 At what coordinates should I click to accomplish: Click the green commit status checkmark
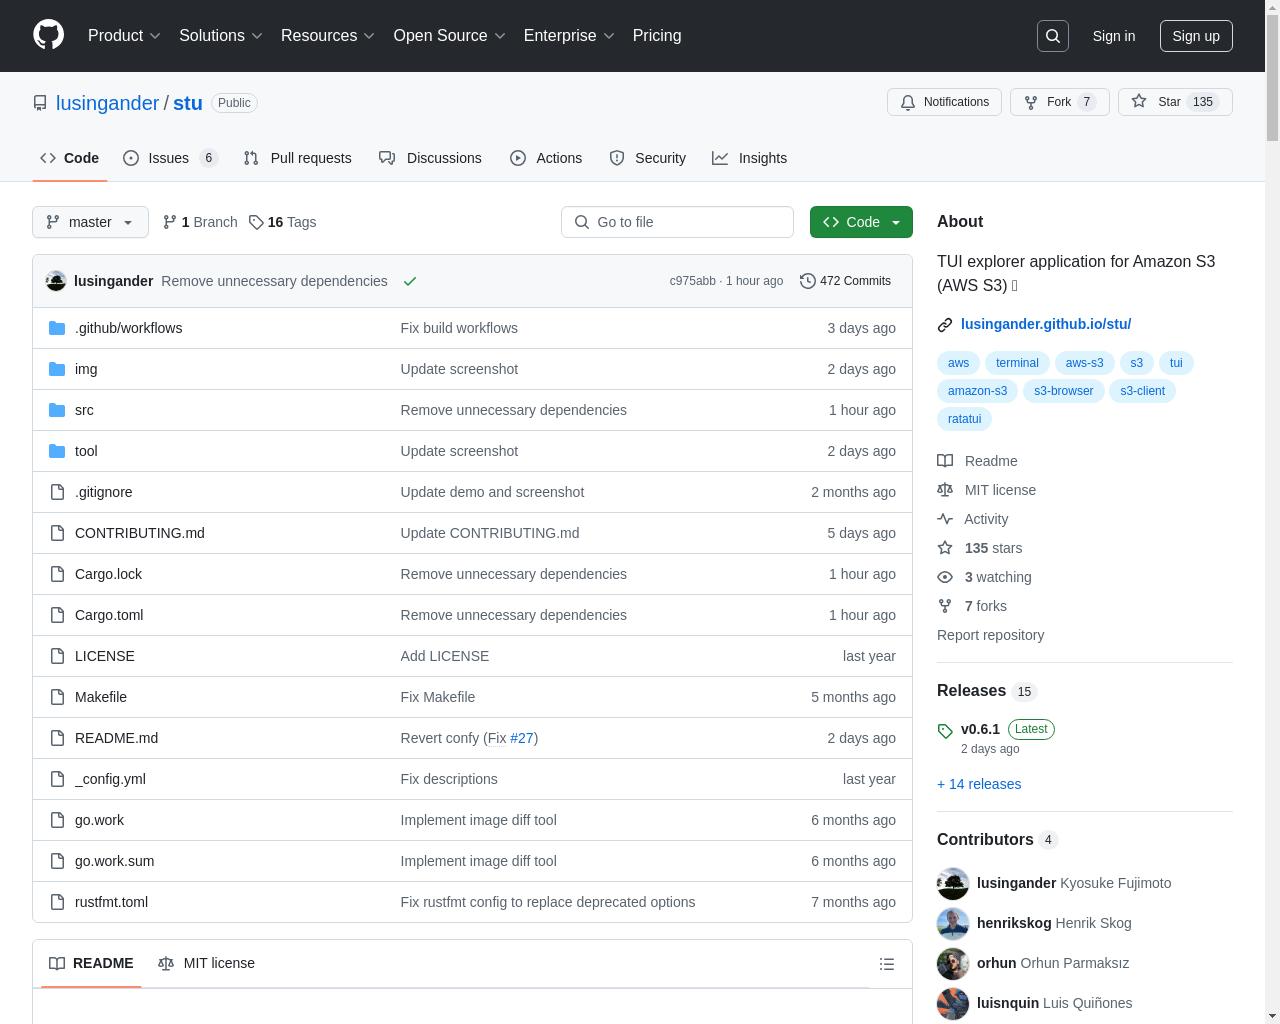click(x=410, y=281)
